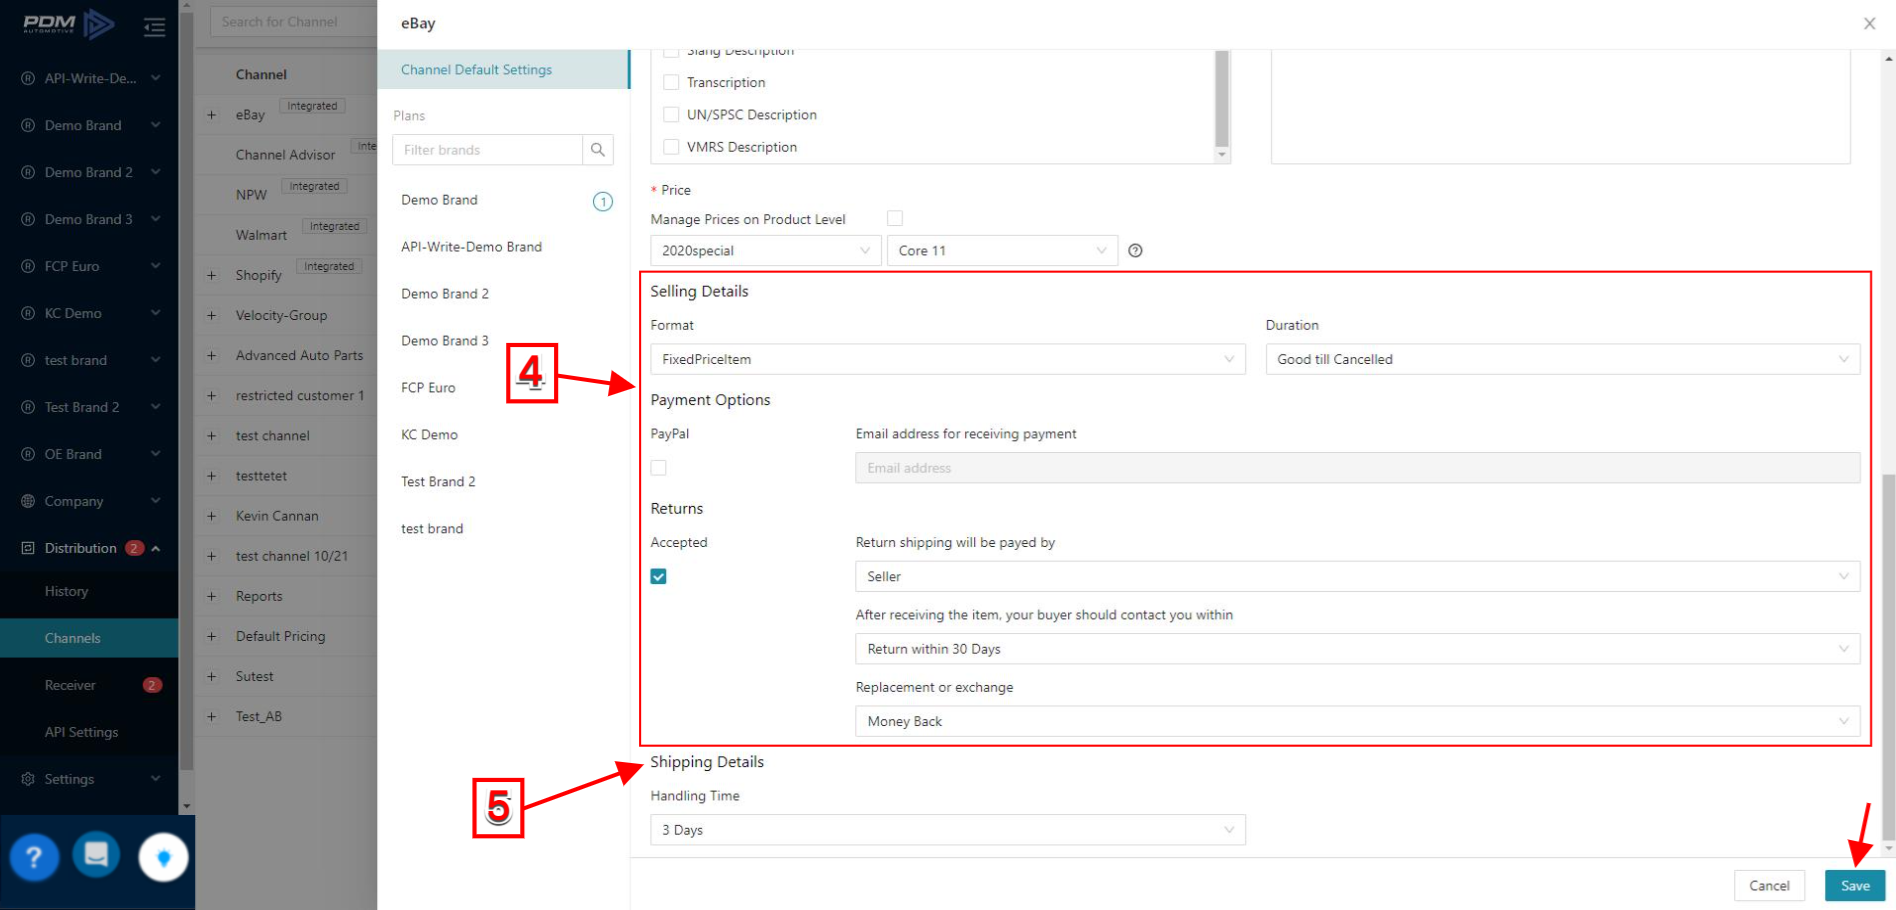Cancel the eBay settings dialog
This screenshot has height=910, width=1896.
pyautogui.click(x=1769, y=886)
